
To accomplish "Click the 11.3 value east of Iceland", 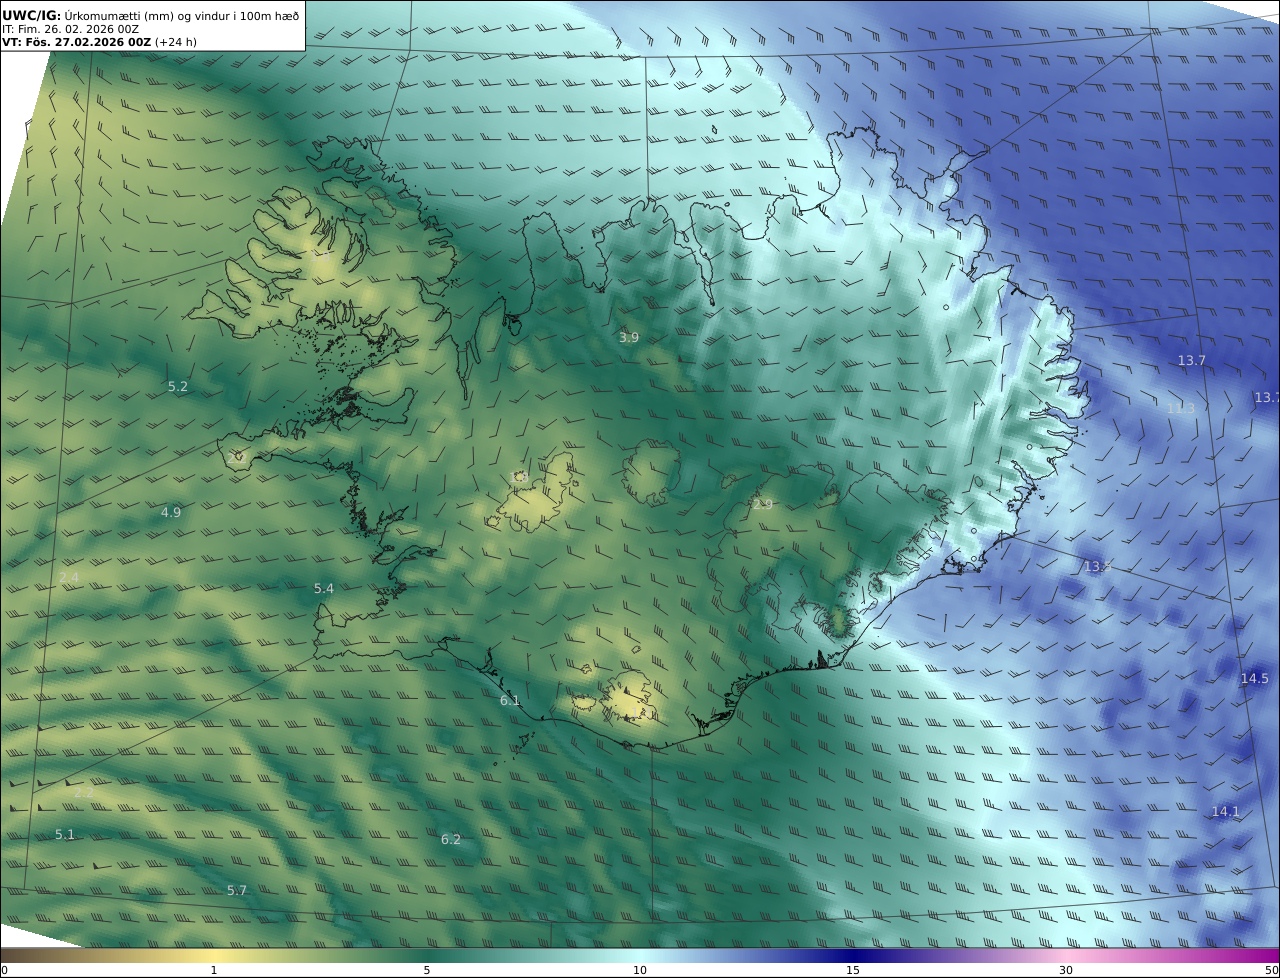I will [x=1181, y=408].
